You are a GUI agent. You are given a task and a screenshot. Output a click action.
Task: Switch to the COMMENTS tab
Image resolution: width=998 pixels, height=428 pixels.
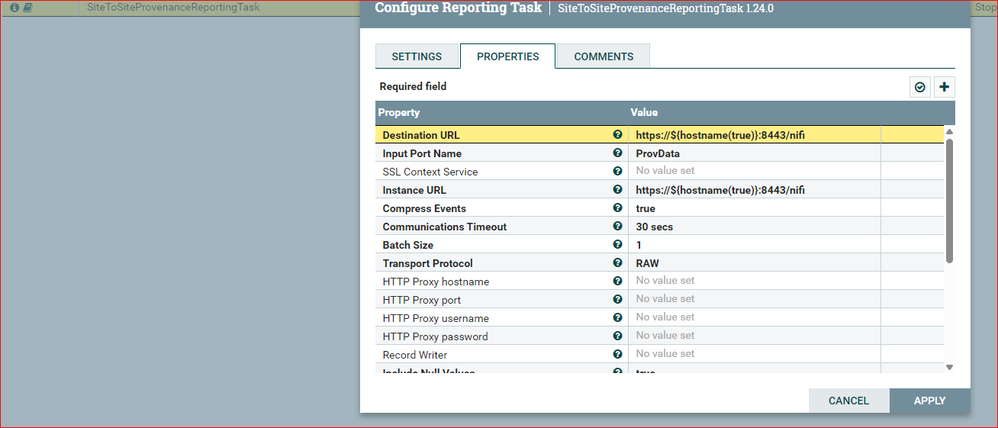click(603, 56)
